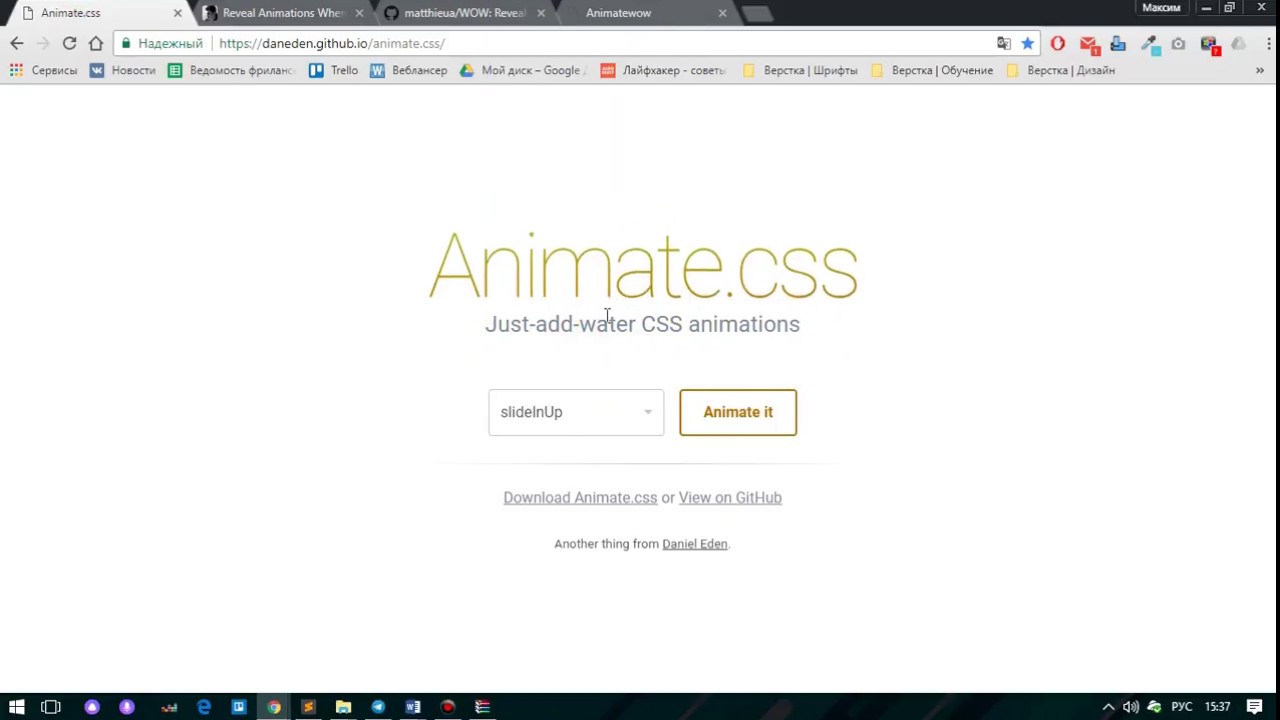Open the translate page icon

tap(1004, 43)
